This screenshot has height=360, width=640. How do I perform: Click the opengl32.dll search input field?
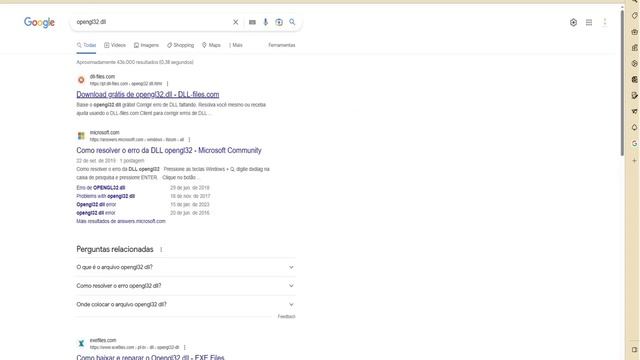coord(151,22)
